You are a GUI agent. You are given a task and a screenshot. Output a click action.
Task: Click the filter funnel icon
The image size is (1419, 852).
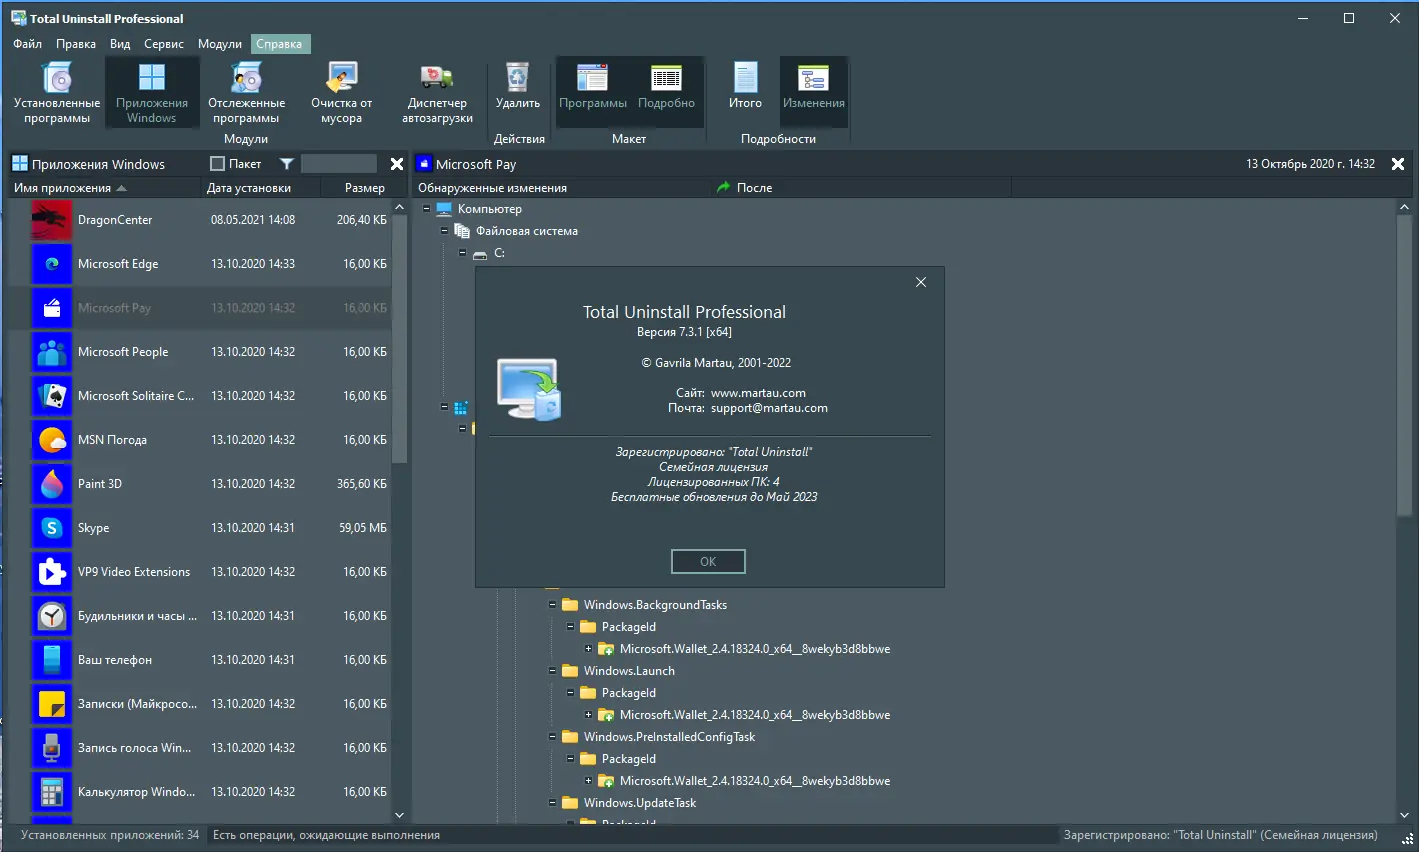point(287,163)
